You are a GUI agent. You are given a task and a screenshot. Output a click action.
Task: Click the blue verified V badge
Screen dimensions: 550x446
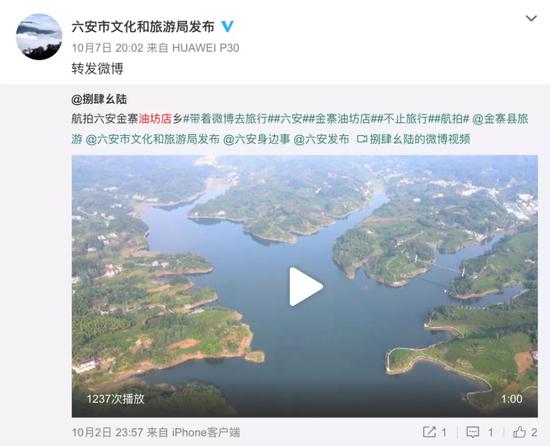(x=227, y=27)
